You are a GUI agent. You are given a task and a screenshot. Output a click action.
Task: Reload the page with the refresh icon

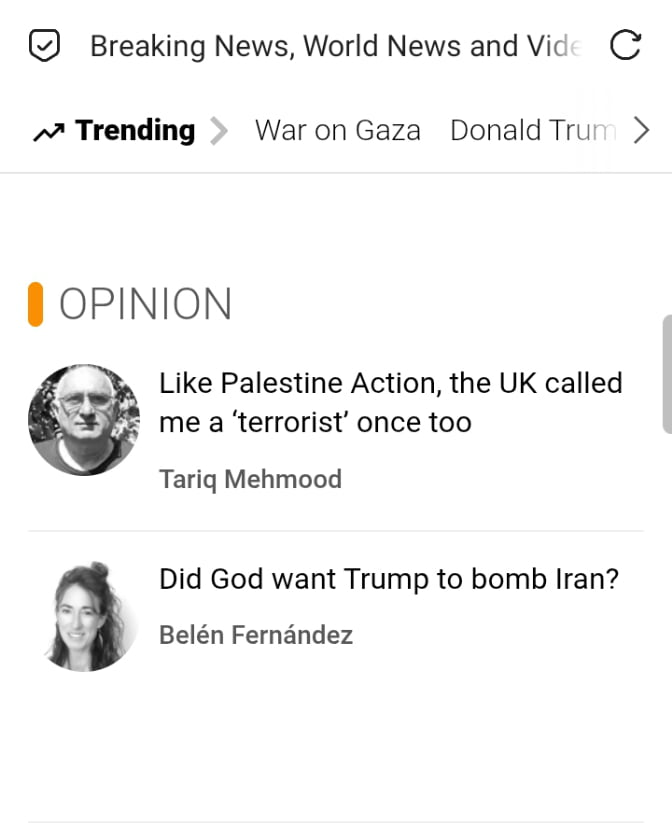pos(625,46)
